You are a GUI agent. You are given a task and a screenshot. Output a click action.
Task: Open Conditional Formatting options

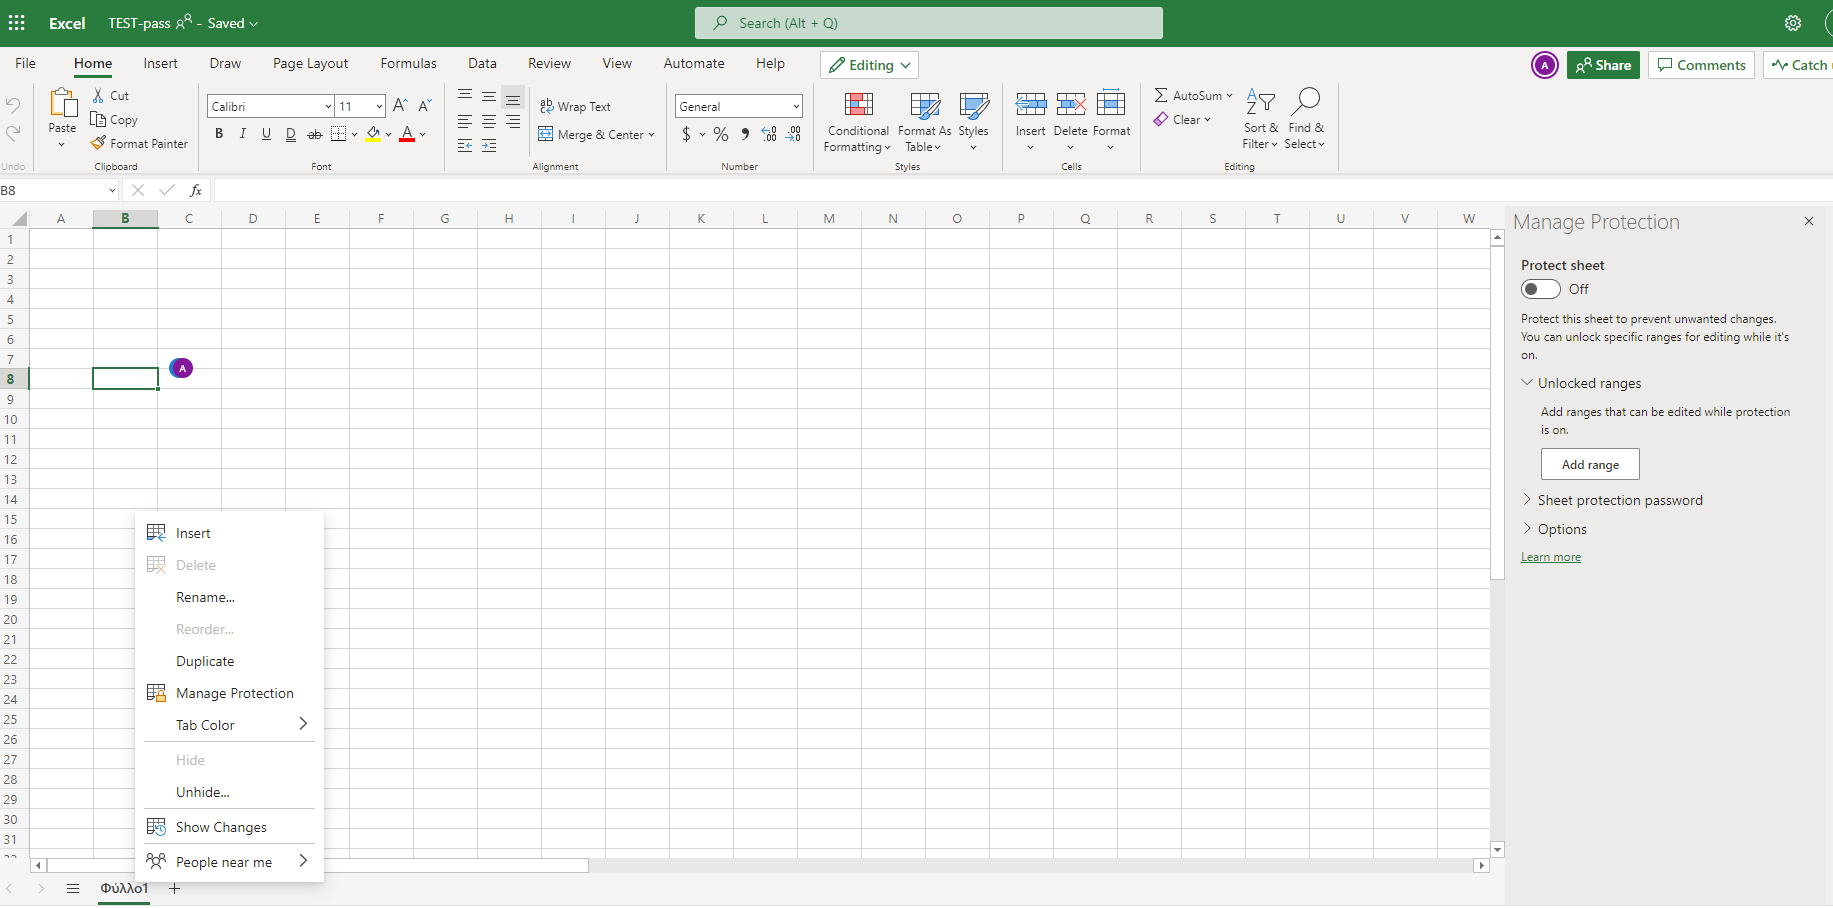pyautogui.click(x=857, y=120)
